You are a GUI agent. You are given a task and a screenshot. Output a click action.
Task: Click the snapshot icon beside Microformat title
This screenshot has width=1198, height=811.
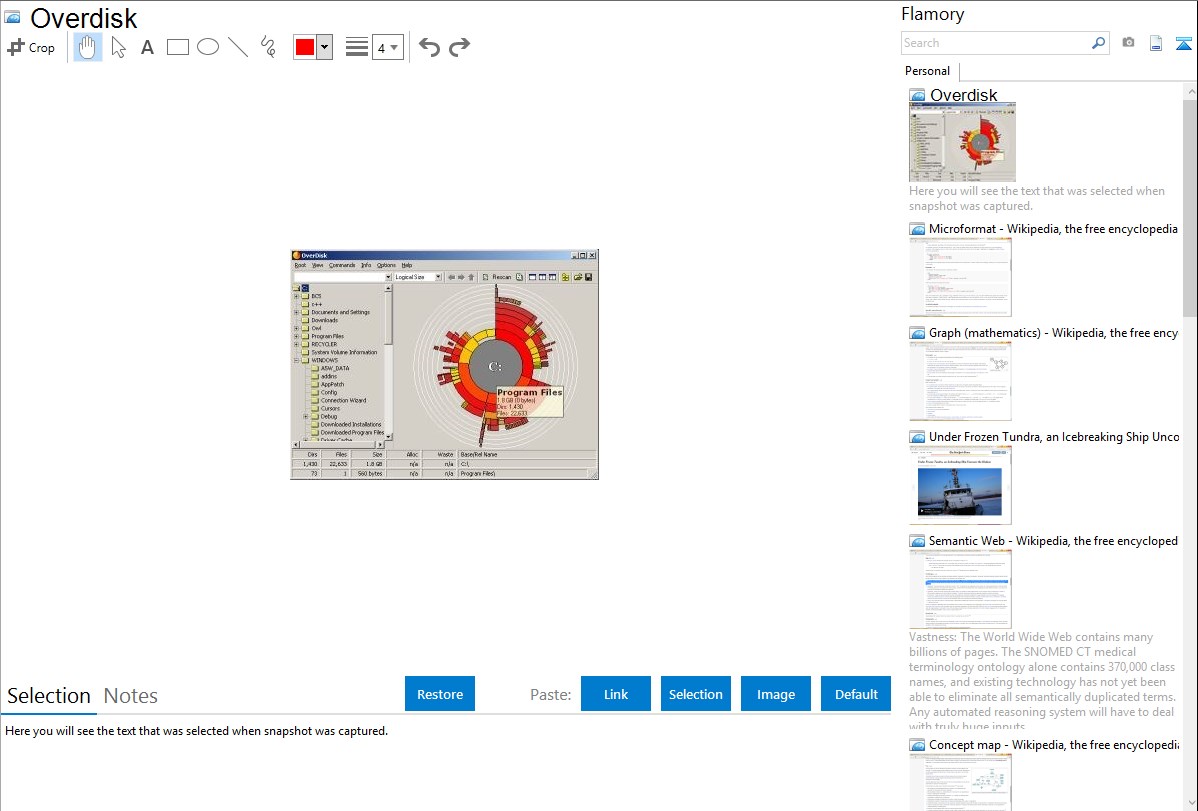point(917,229)
